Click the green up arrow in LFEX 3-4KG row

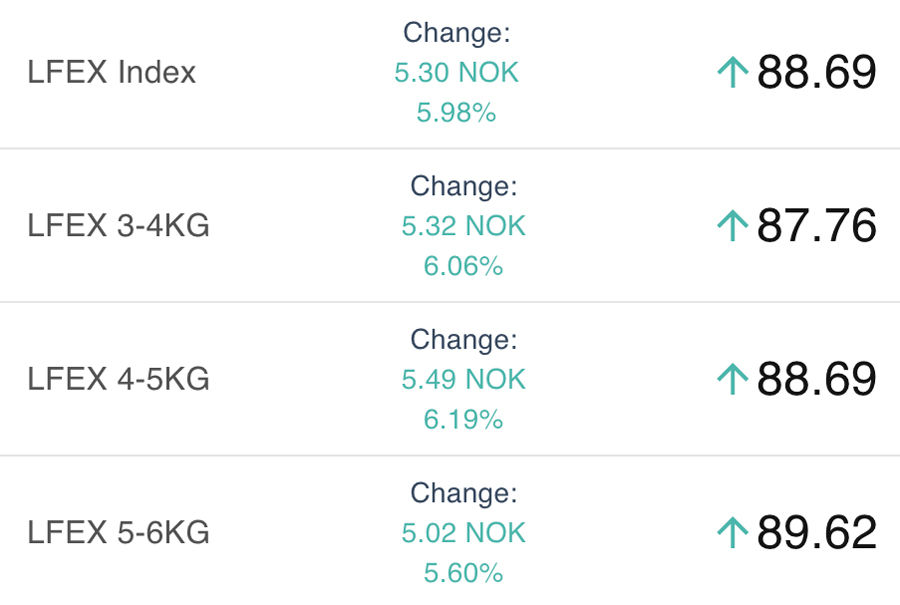(x=733, y=226)
